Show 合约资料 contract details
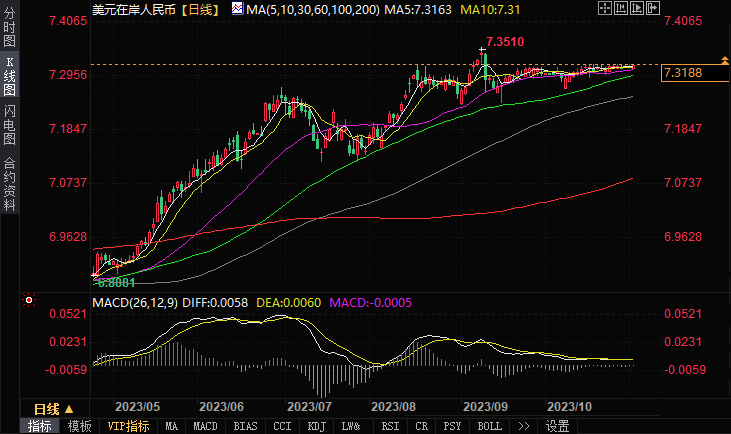Screen dimensions: 731x434 (x=9, y=184)
